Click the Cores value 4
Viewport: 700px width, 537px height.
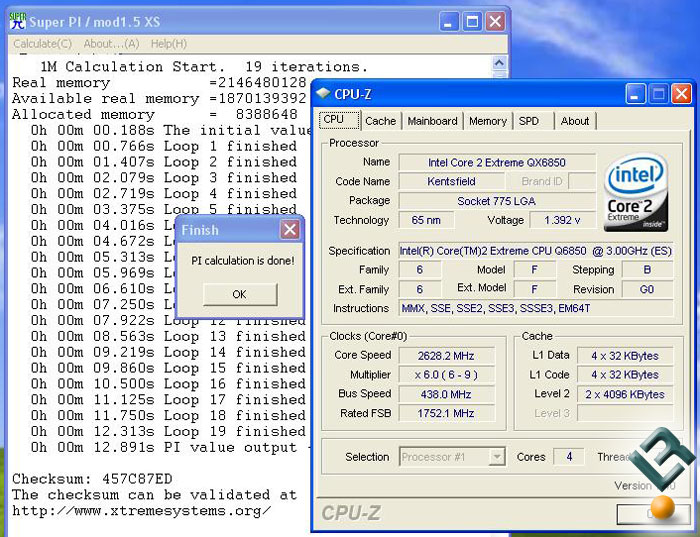[x=569, y=457]
